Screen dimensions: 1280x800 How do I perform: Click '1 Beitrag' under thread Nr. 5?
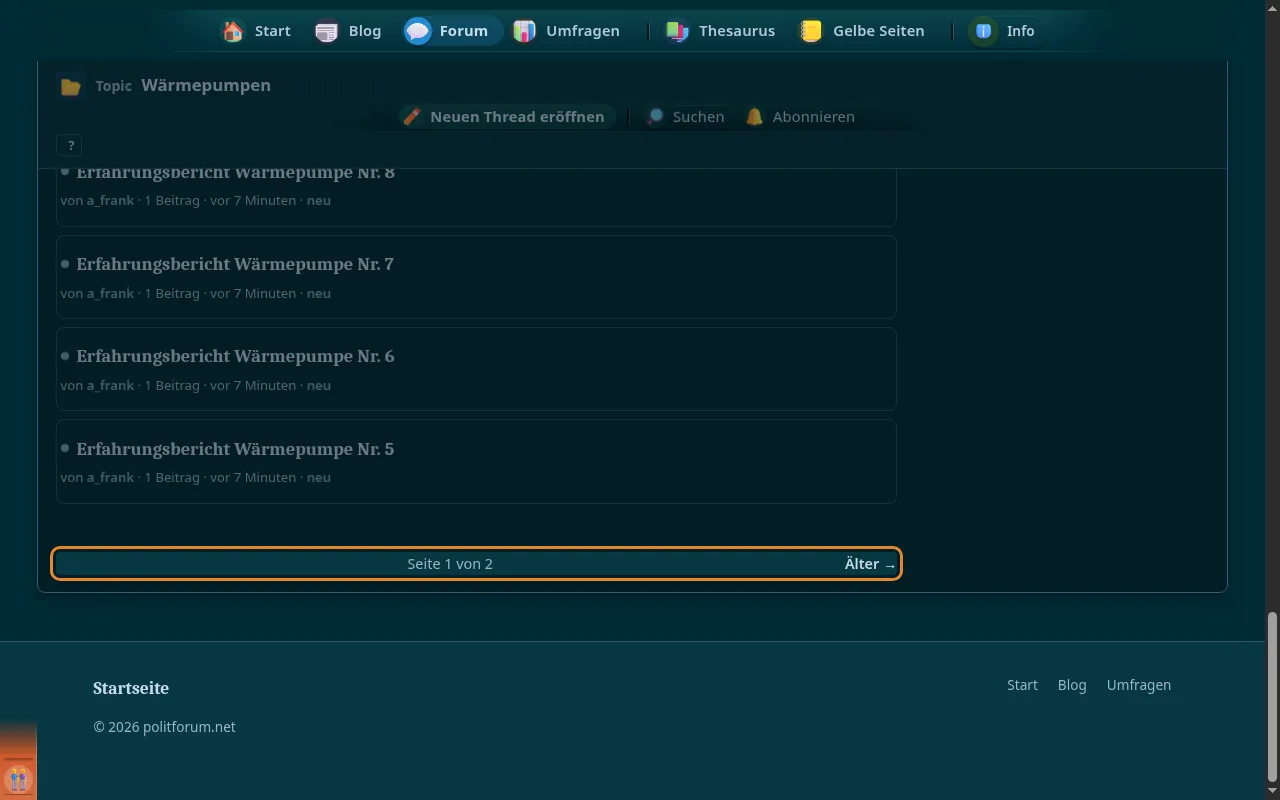172,477
